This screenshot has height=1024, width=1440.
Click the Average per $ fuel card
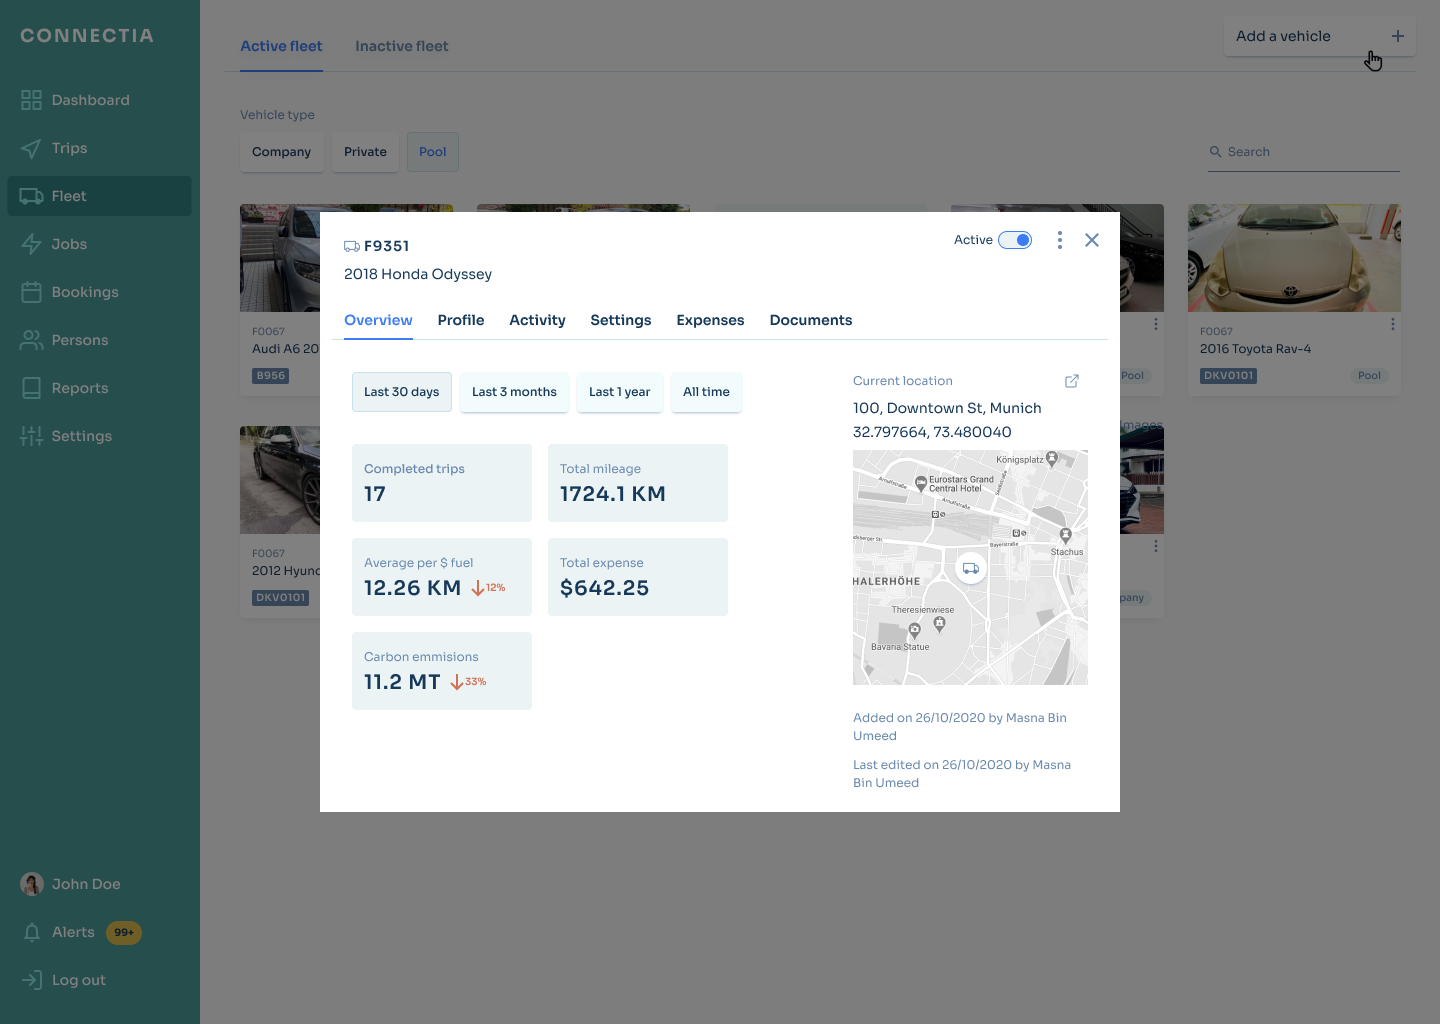pos(442,577)
